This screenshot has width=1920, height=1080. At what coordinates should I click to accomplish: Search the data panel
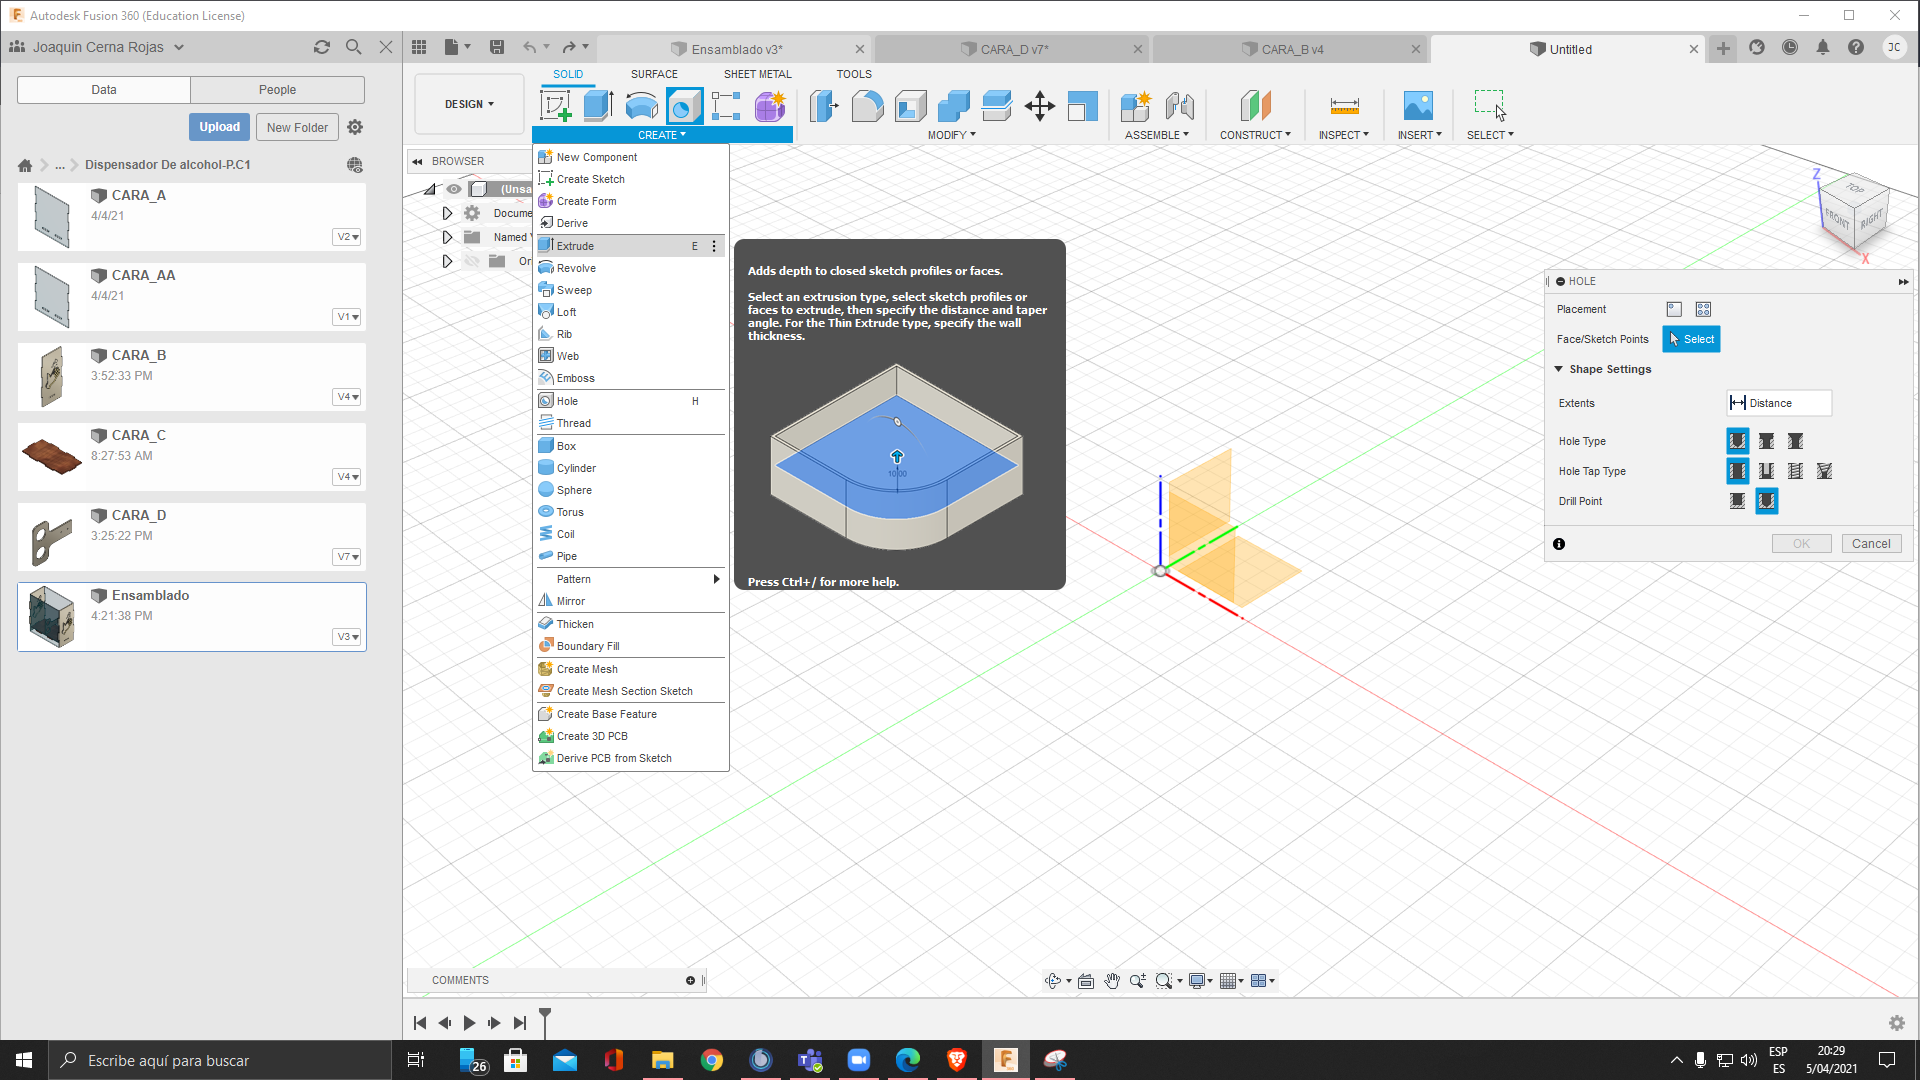point(353,47)
